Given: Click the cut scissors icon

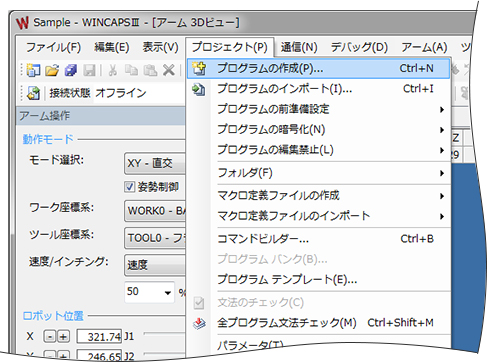Looking at the screenshot, I should (113, 70).
